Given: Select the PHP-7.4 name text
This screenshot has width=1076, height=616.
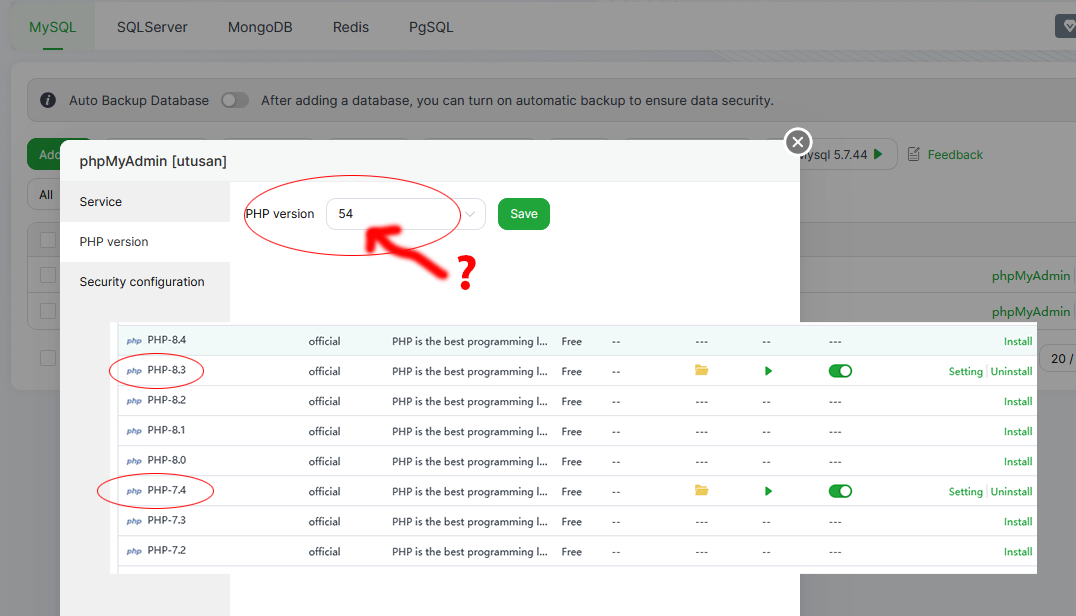Looking at the screenshot, I should 167,490.
